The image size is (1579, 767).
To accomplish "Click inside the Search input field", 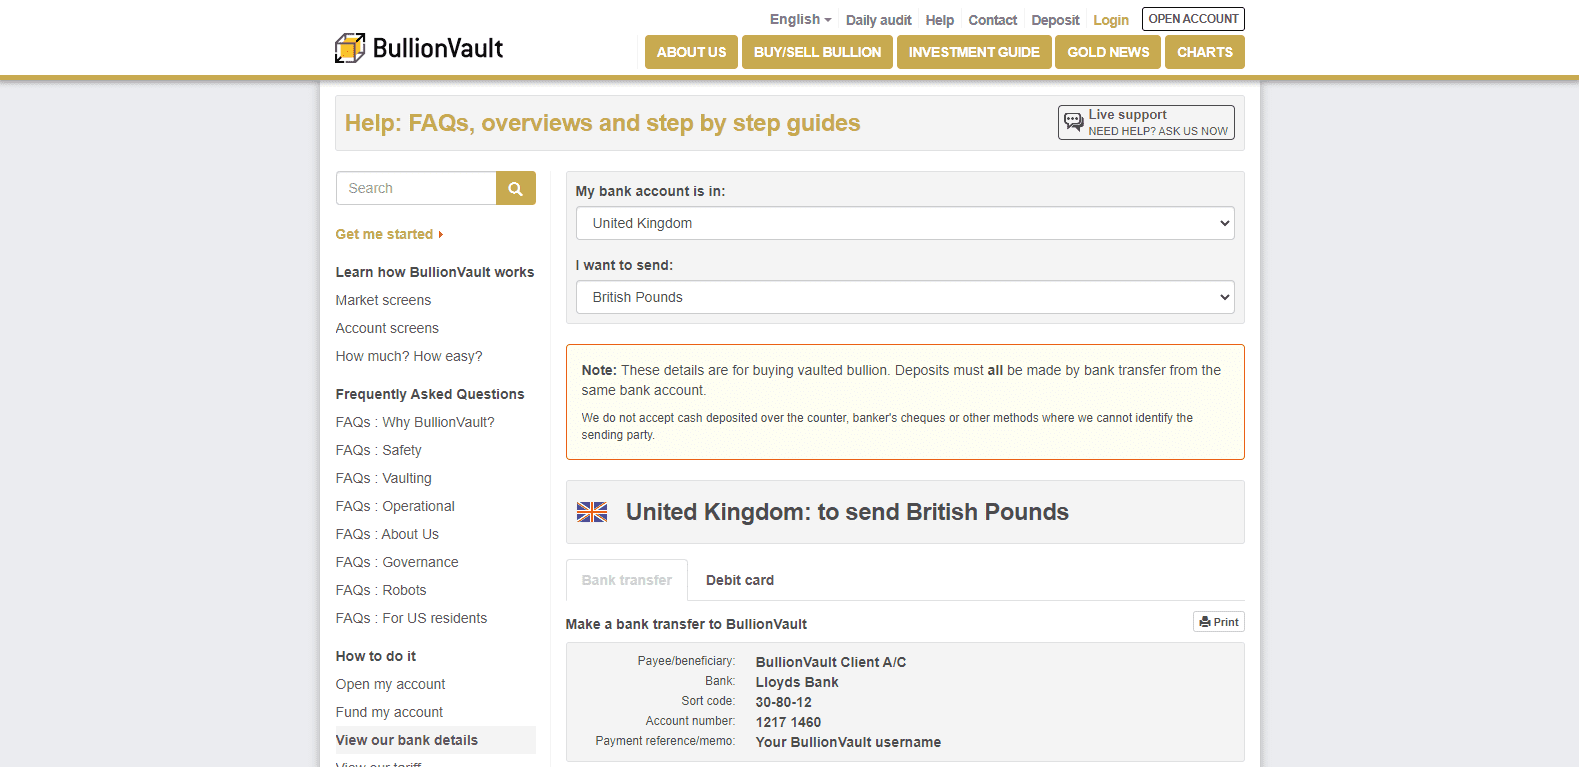I will coord(416,188).
